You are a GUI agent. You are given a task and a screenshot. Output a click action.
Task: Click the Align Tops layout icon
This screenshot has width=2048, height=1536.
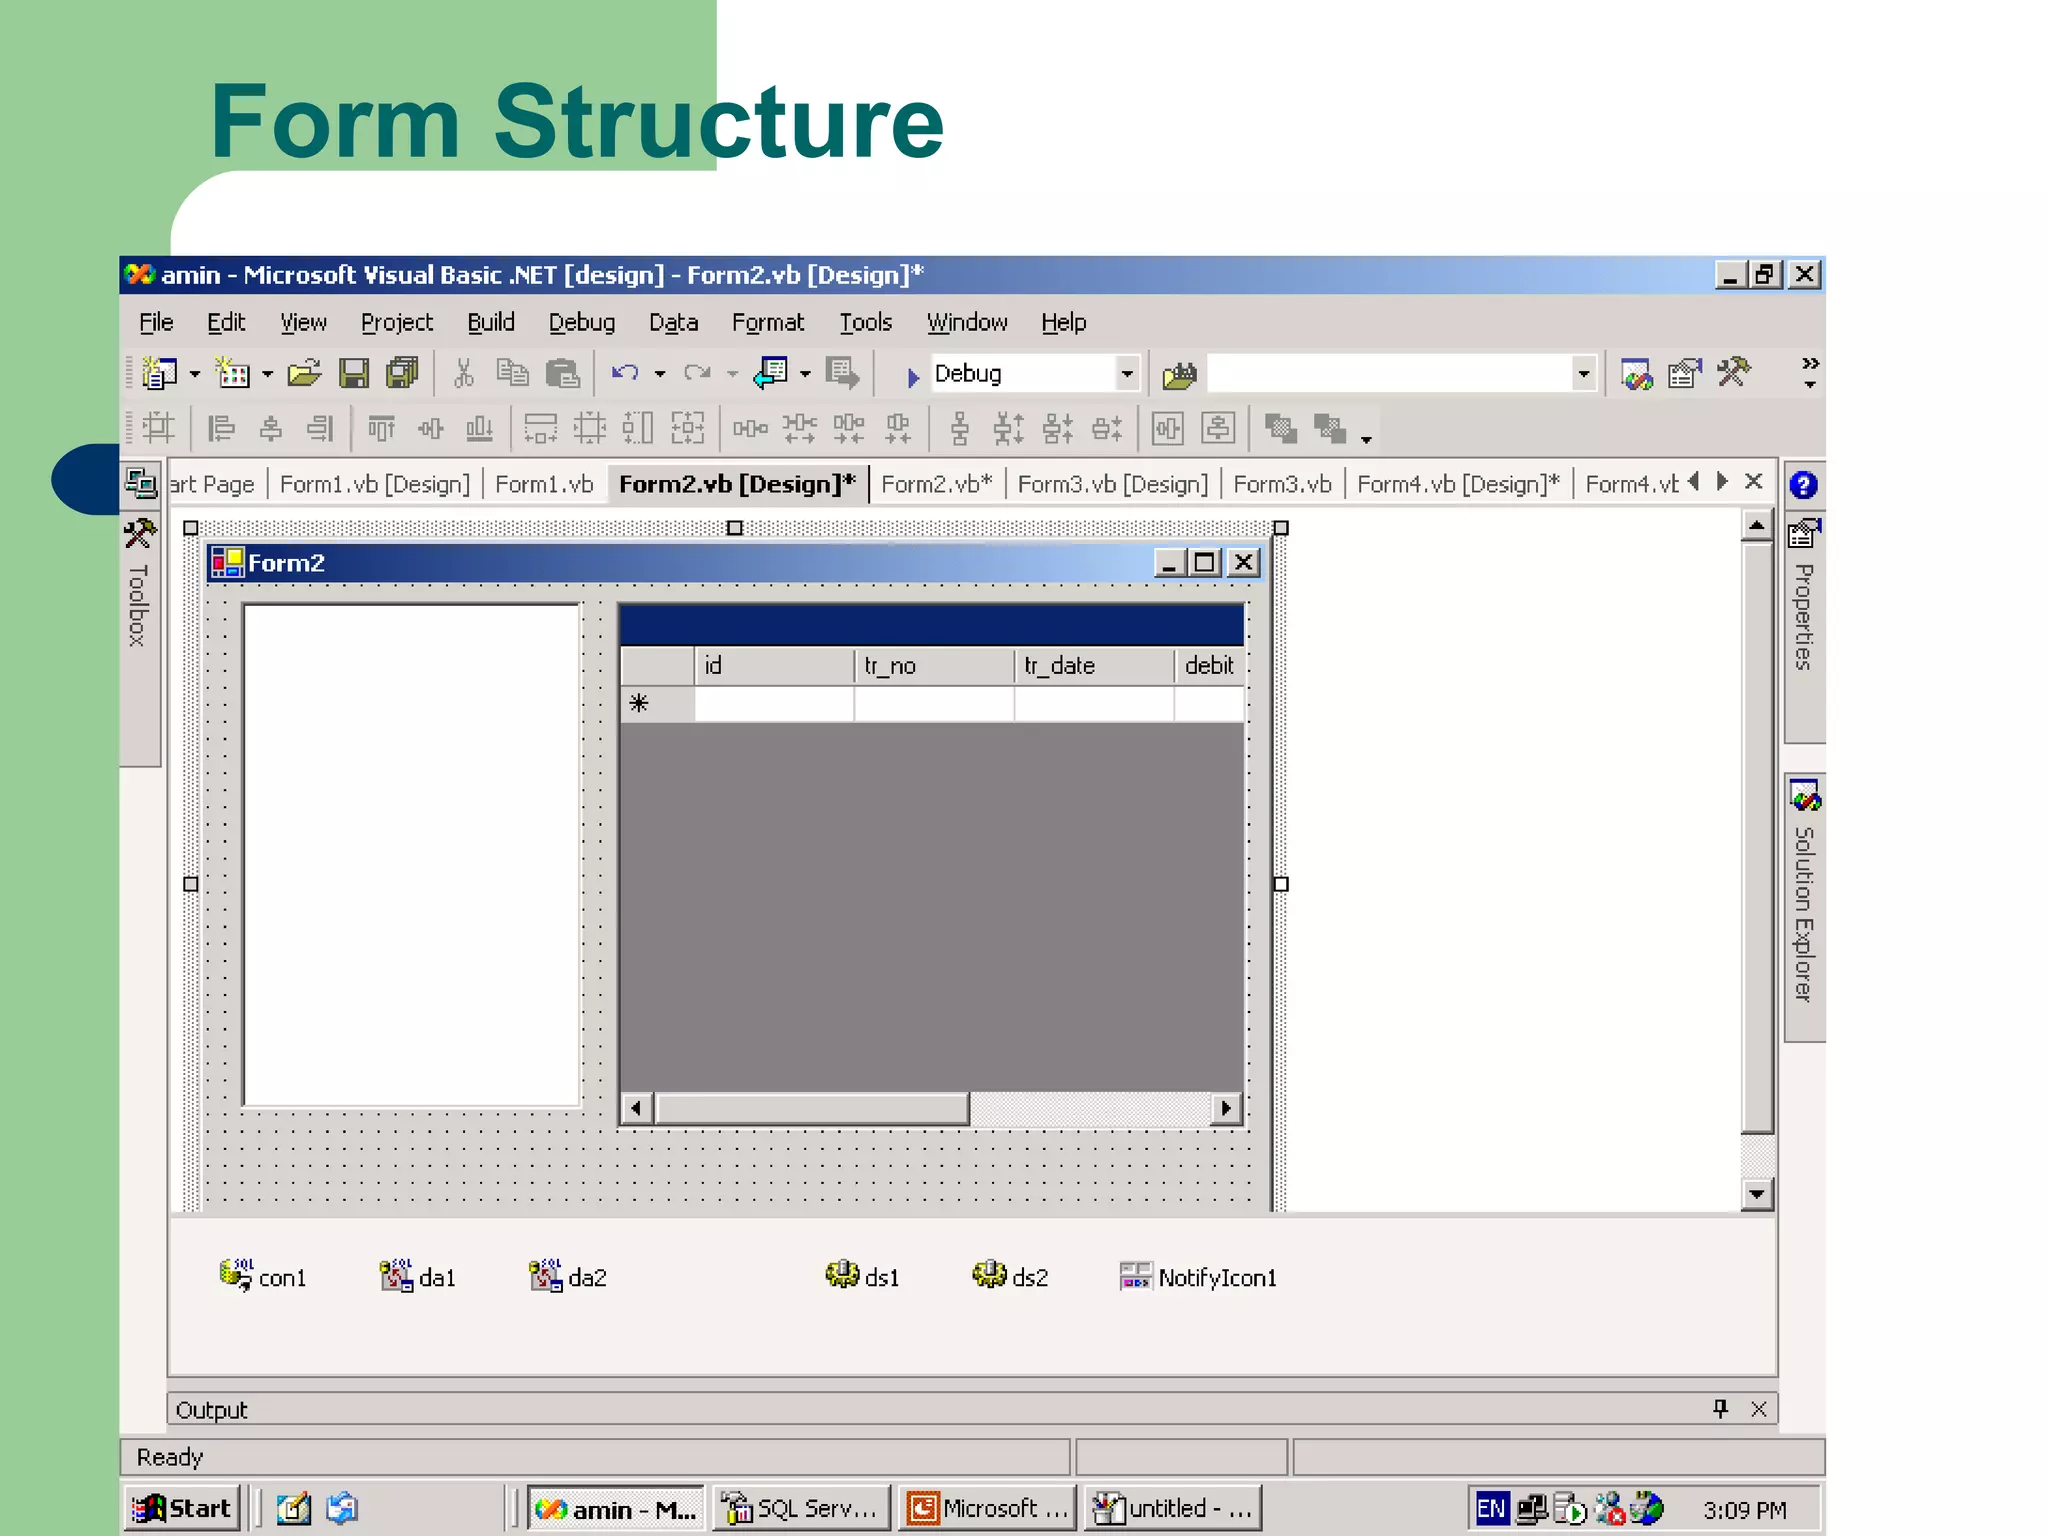point(381,429)
